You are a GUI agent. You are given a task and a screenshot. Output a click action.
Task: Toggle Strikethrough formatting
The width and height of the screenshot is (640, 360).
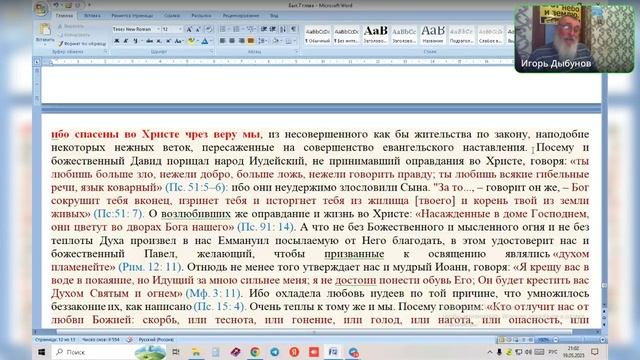[x=149, y=41]
